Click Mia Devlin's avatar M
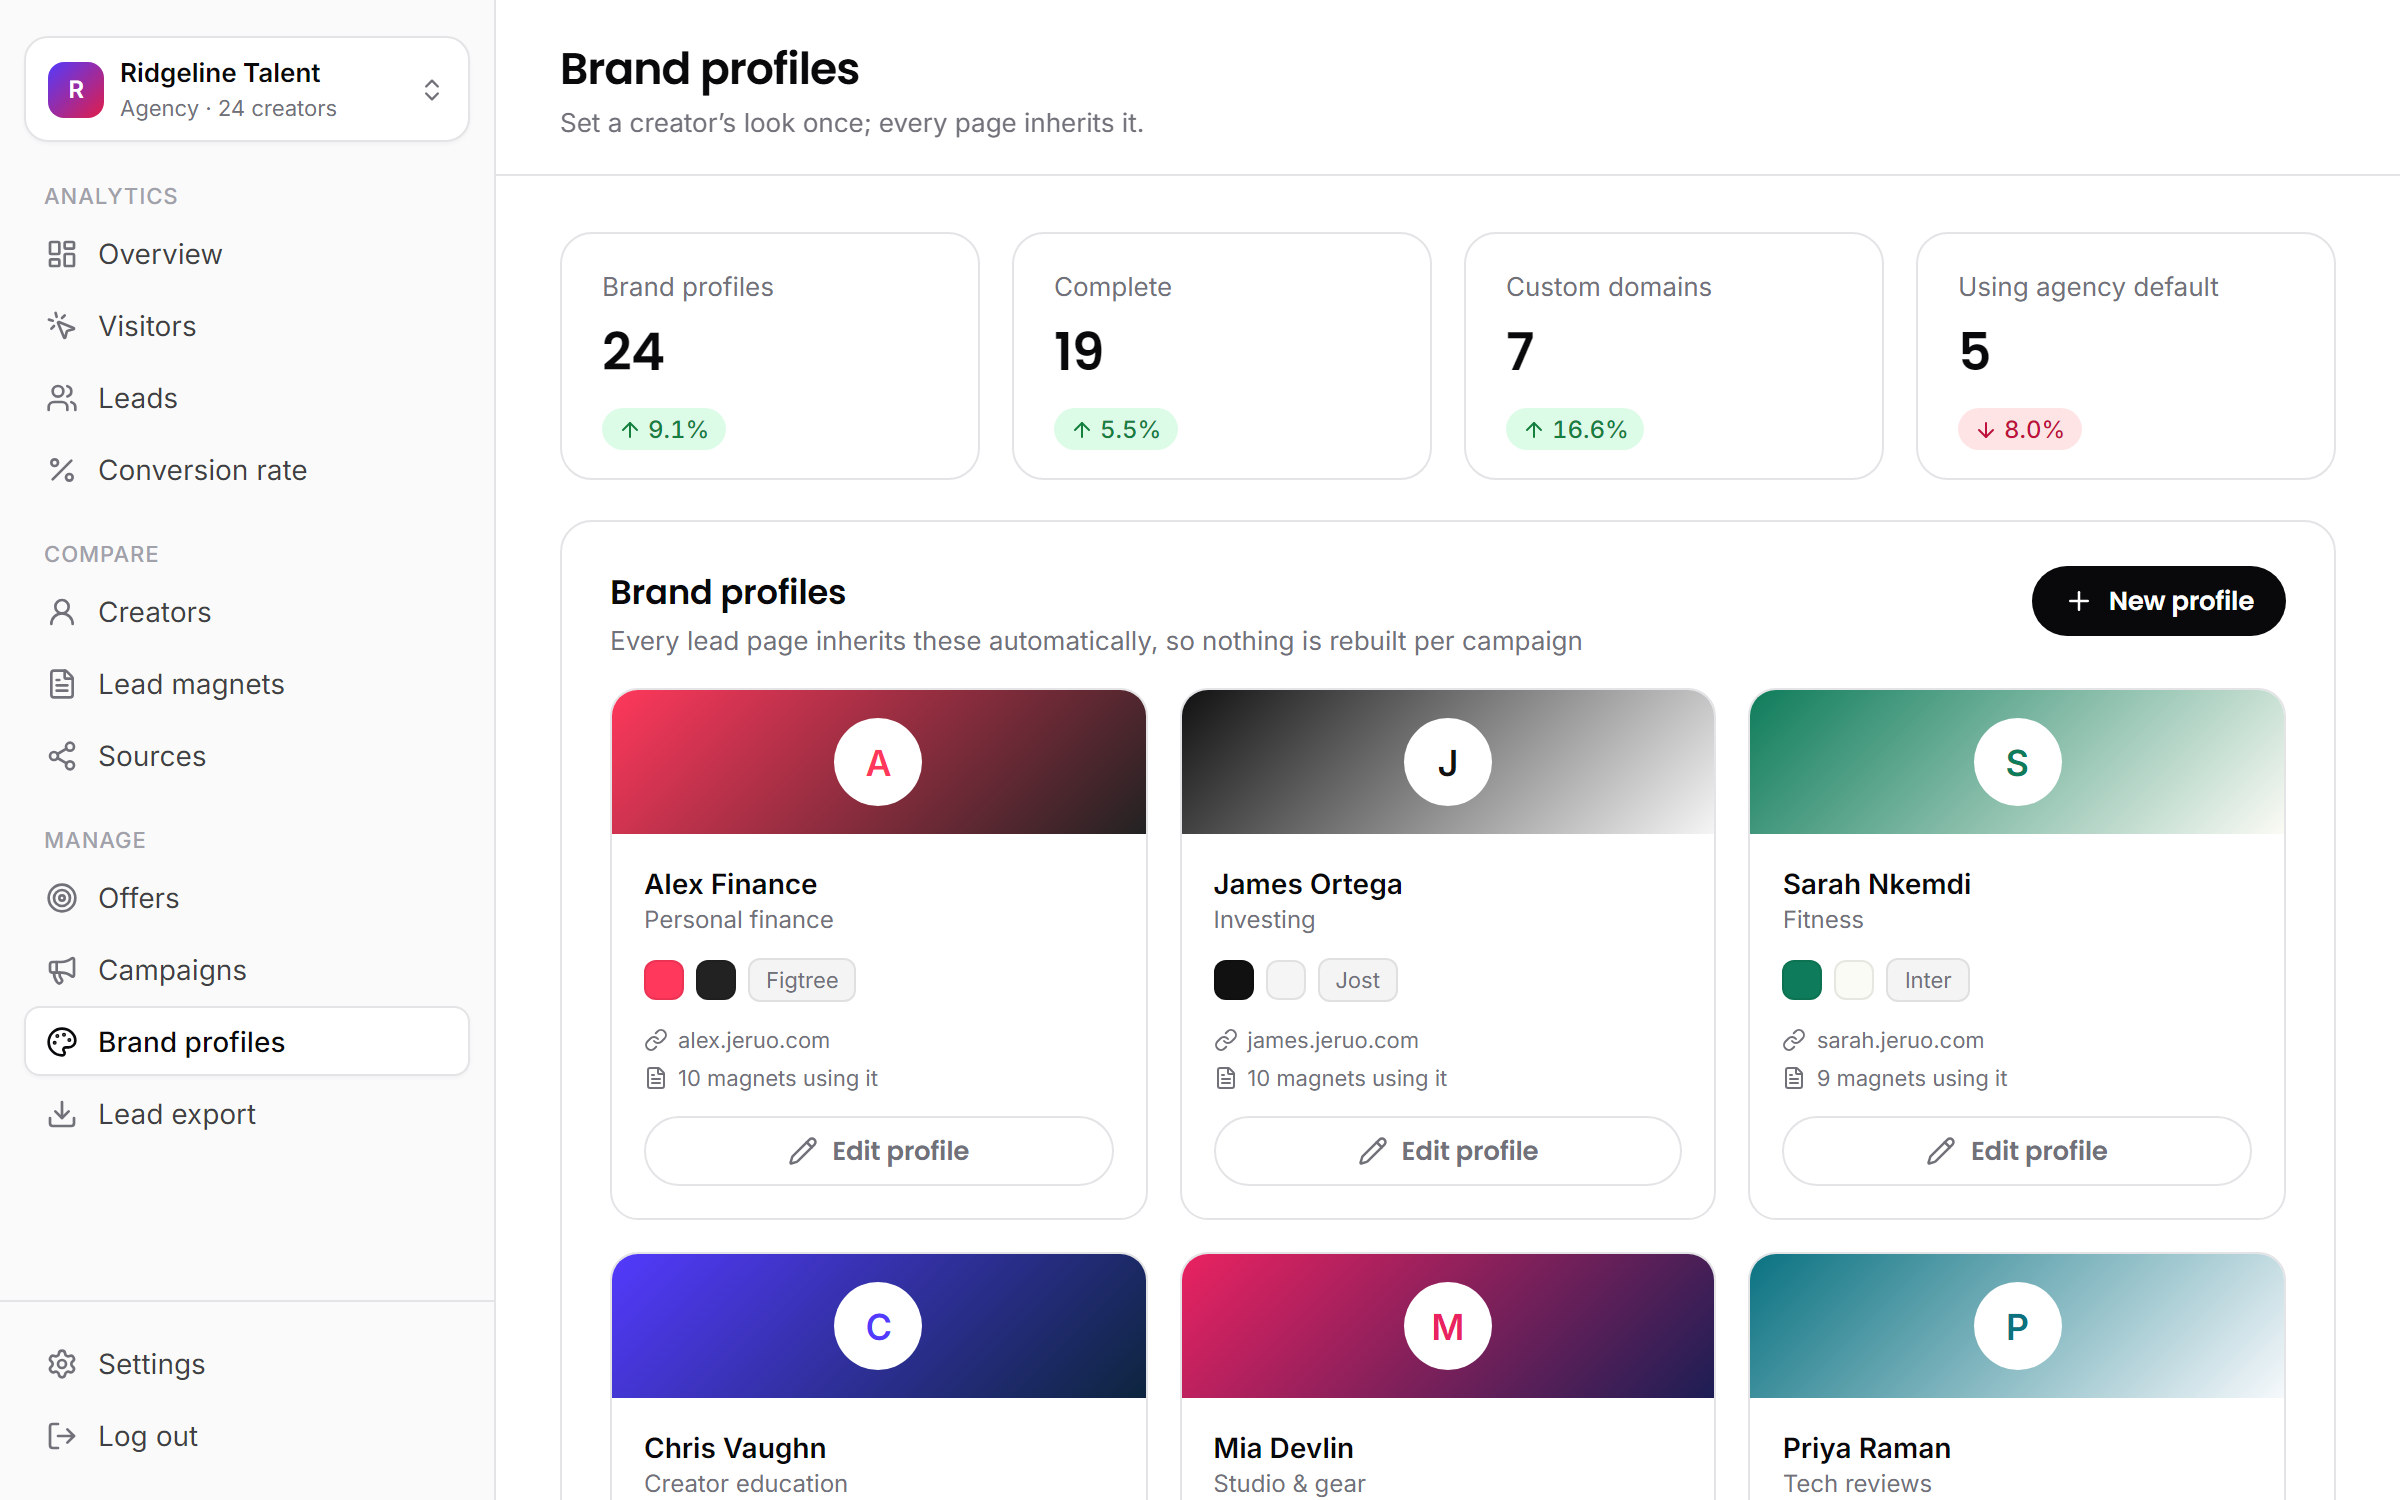 (1447, 1326)
